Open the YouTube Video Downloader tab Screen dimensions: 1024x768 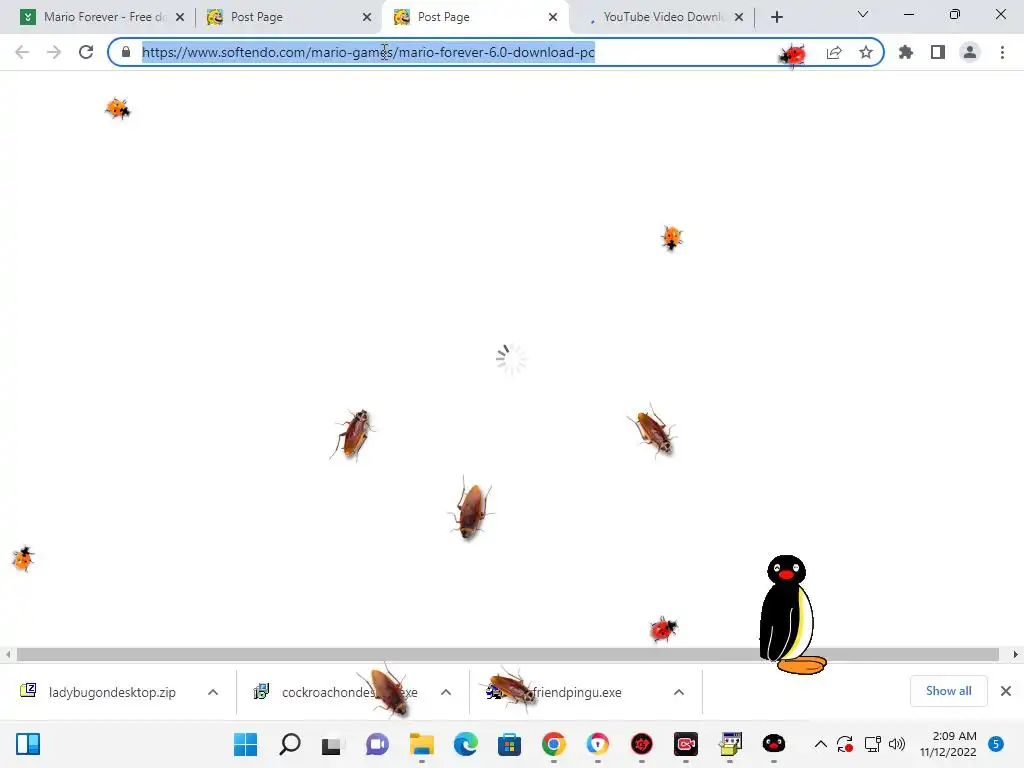(660, 17)
